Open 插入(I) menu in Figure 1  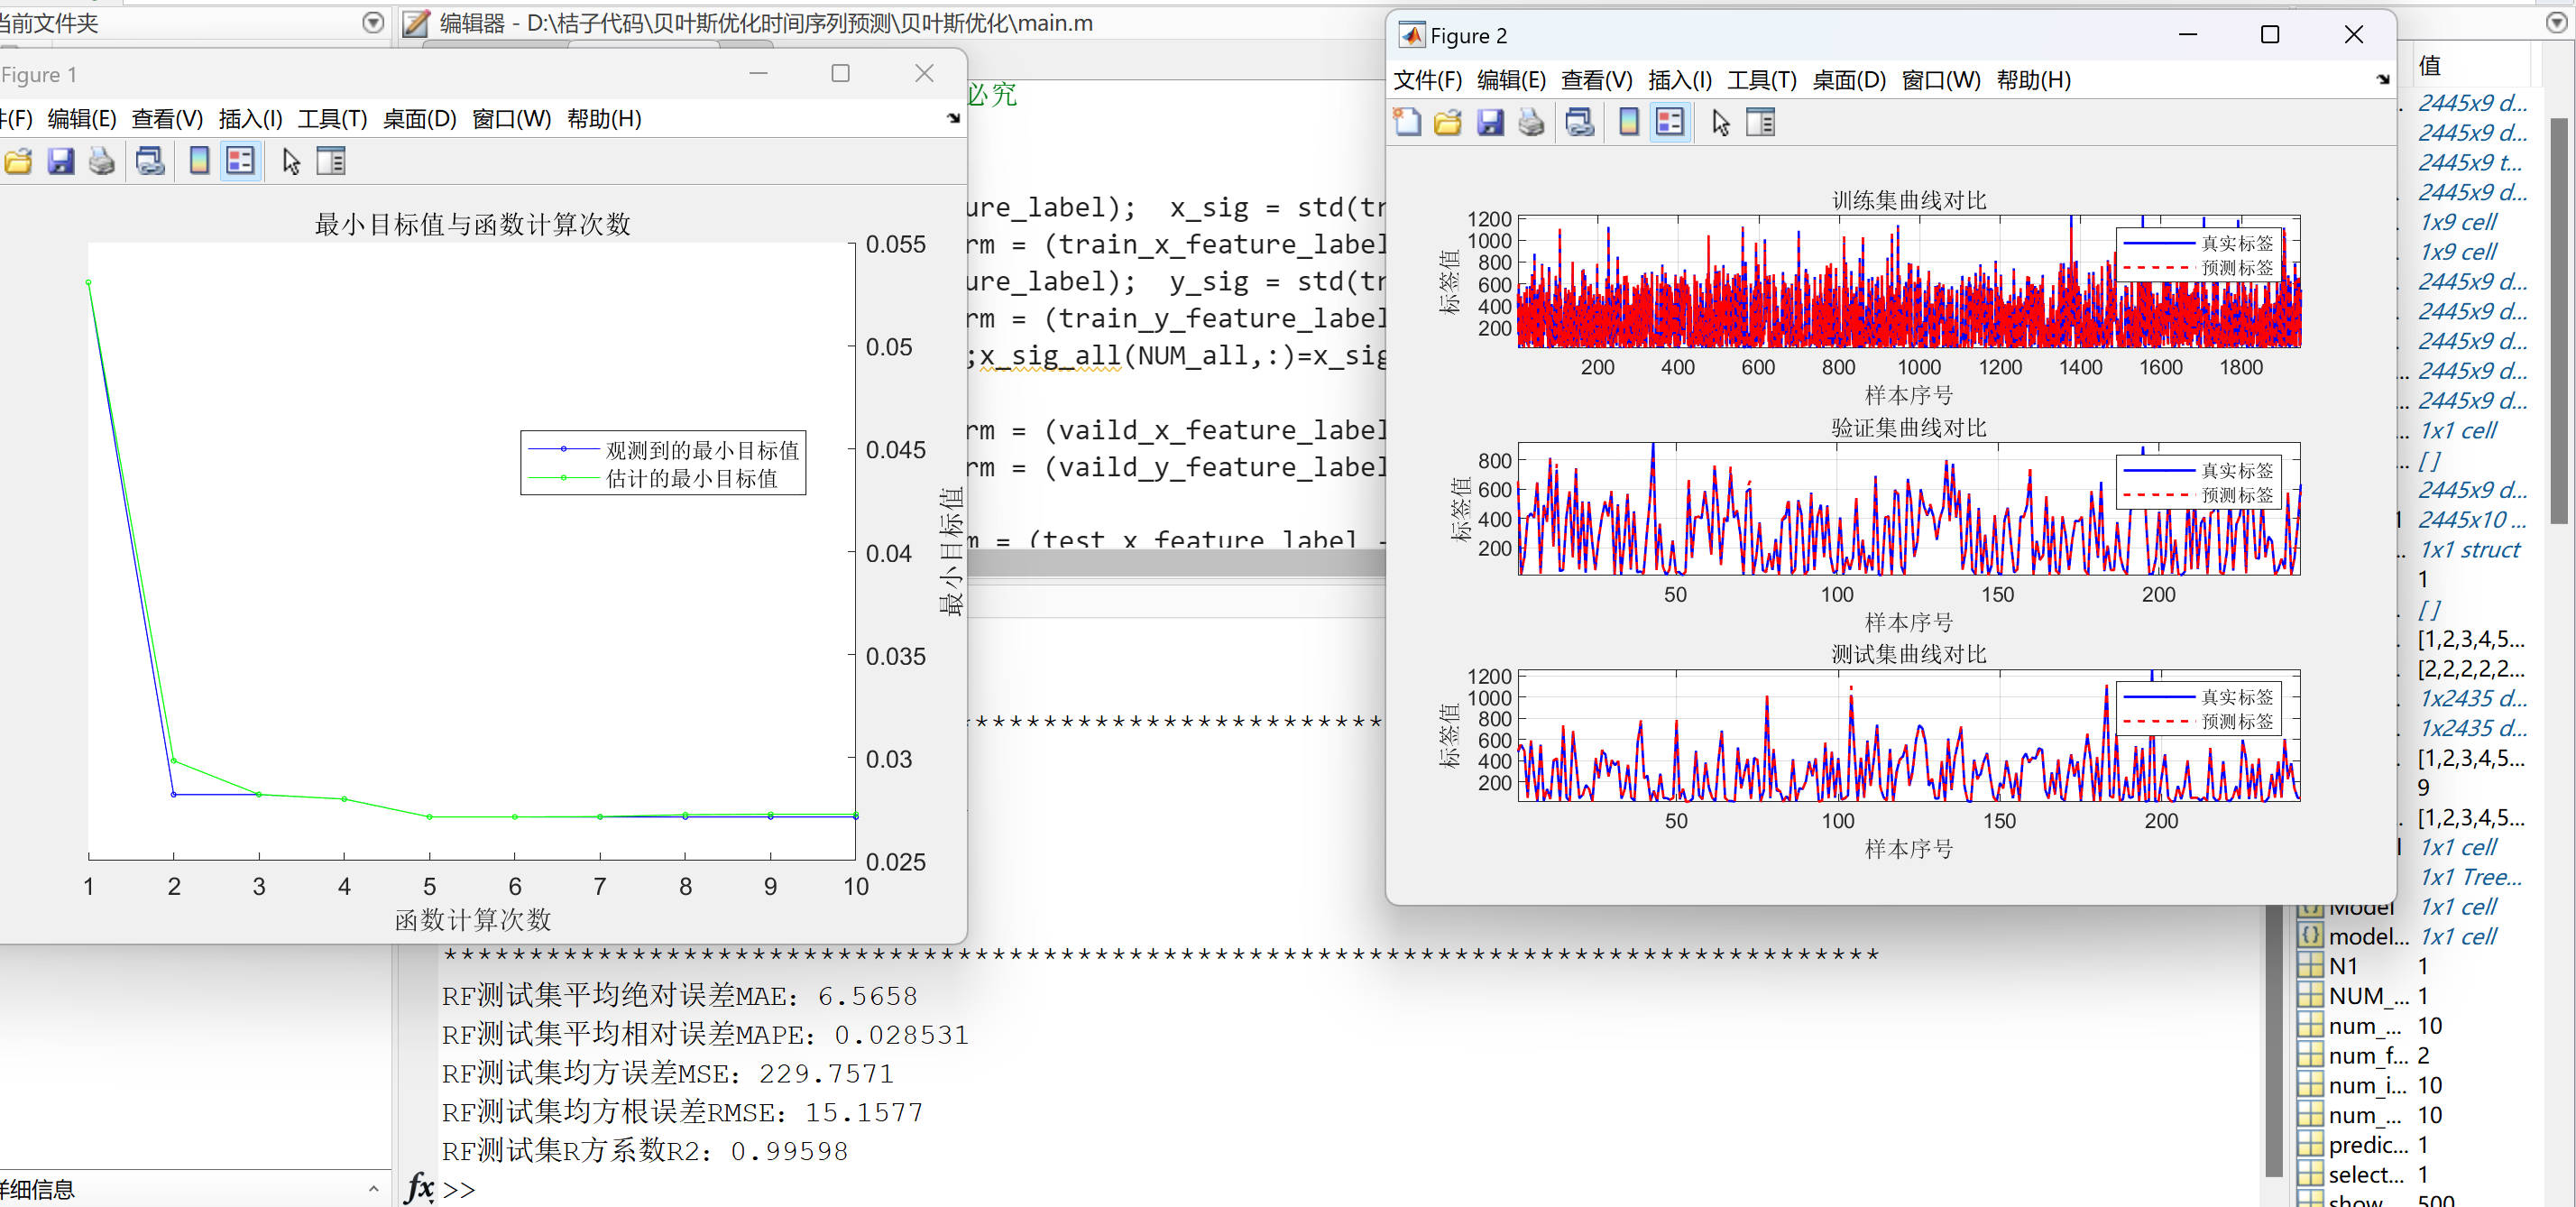(x=250, y=119)
